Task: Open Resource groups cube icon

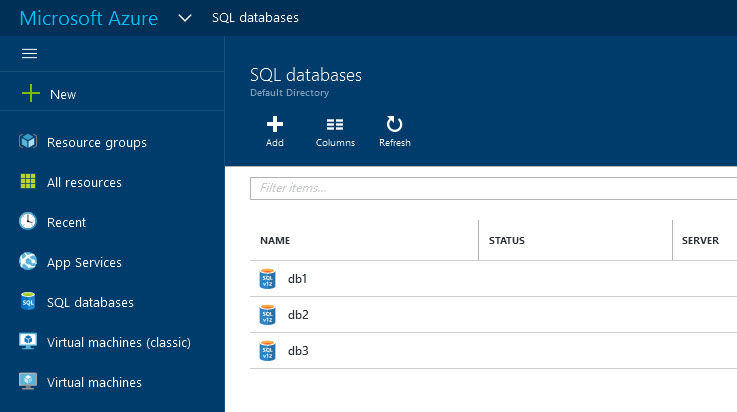Action: [29, 142]
